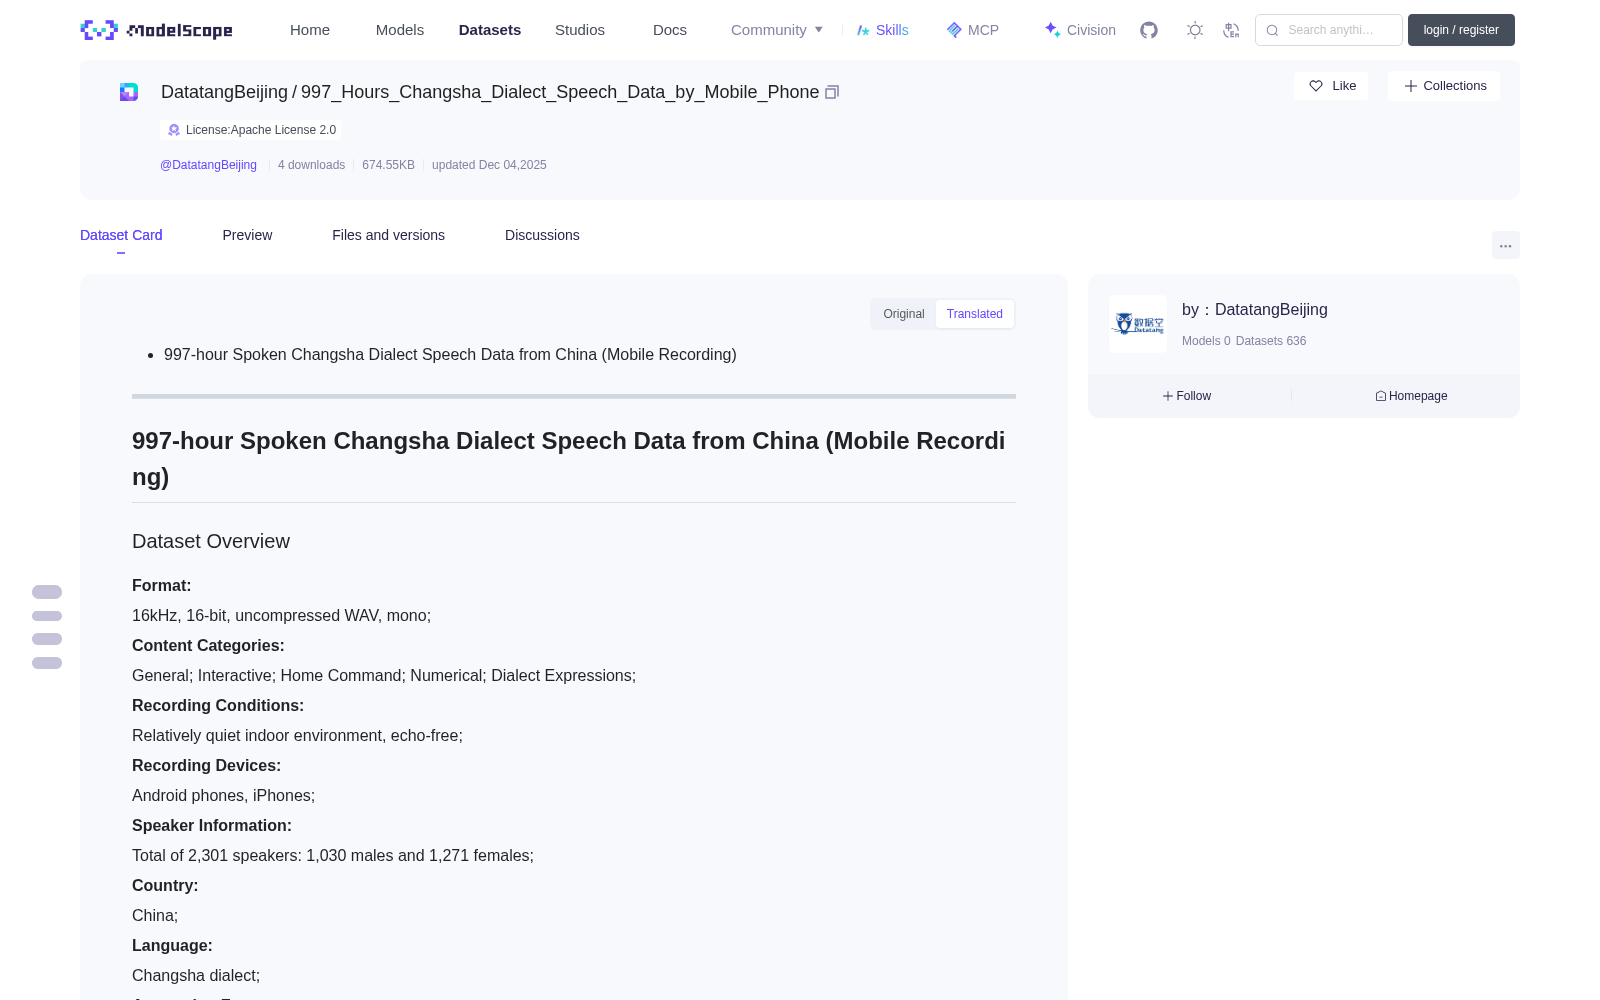Click the '16kHz, 16-bit, uncompressed WAV, mono;' line
Screen dimensions: 1600x1000
282,616
